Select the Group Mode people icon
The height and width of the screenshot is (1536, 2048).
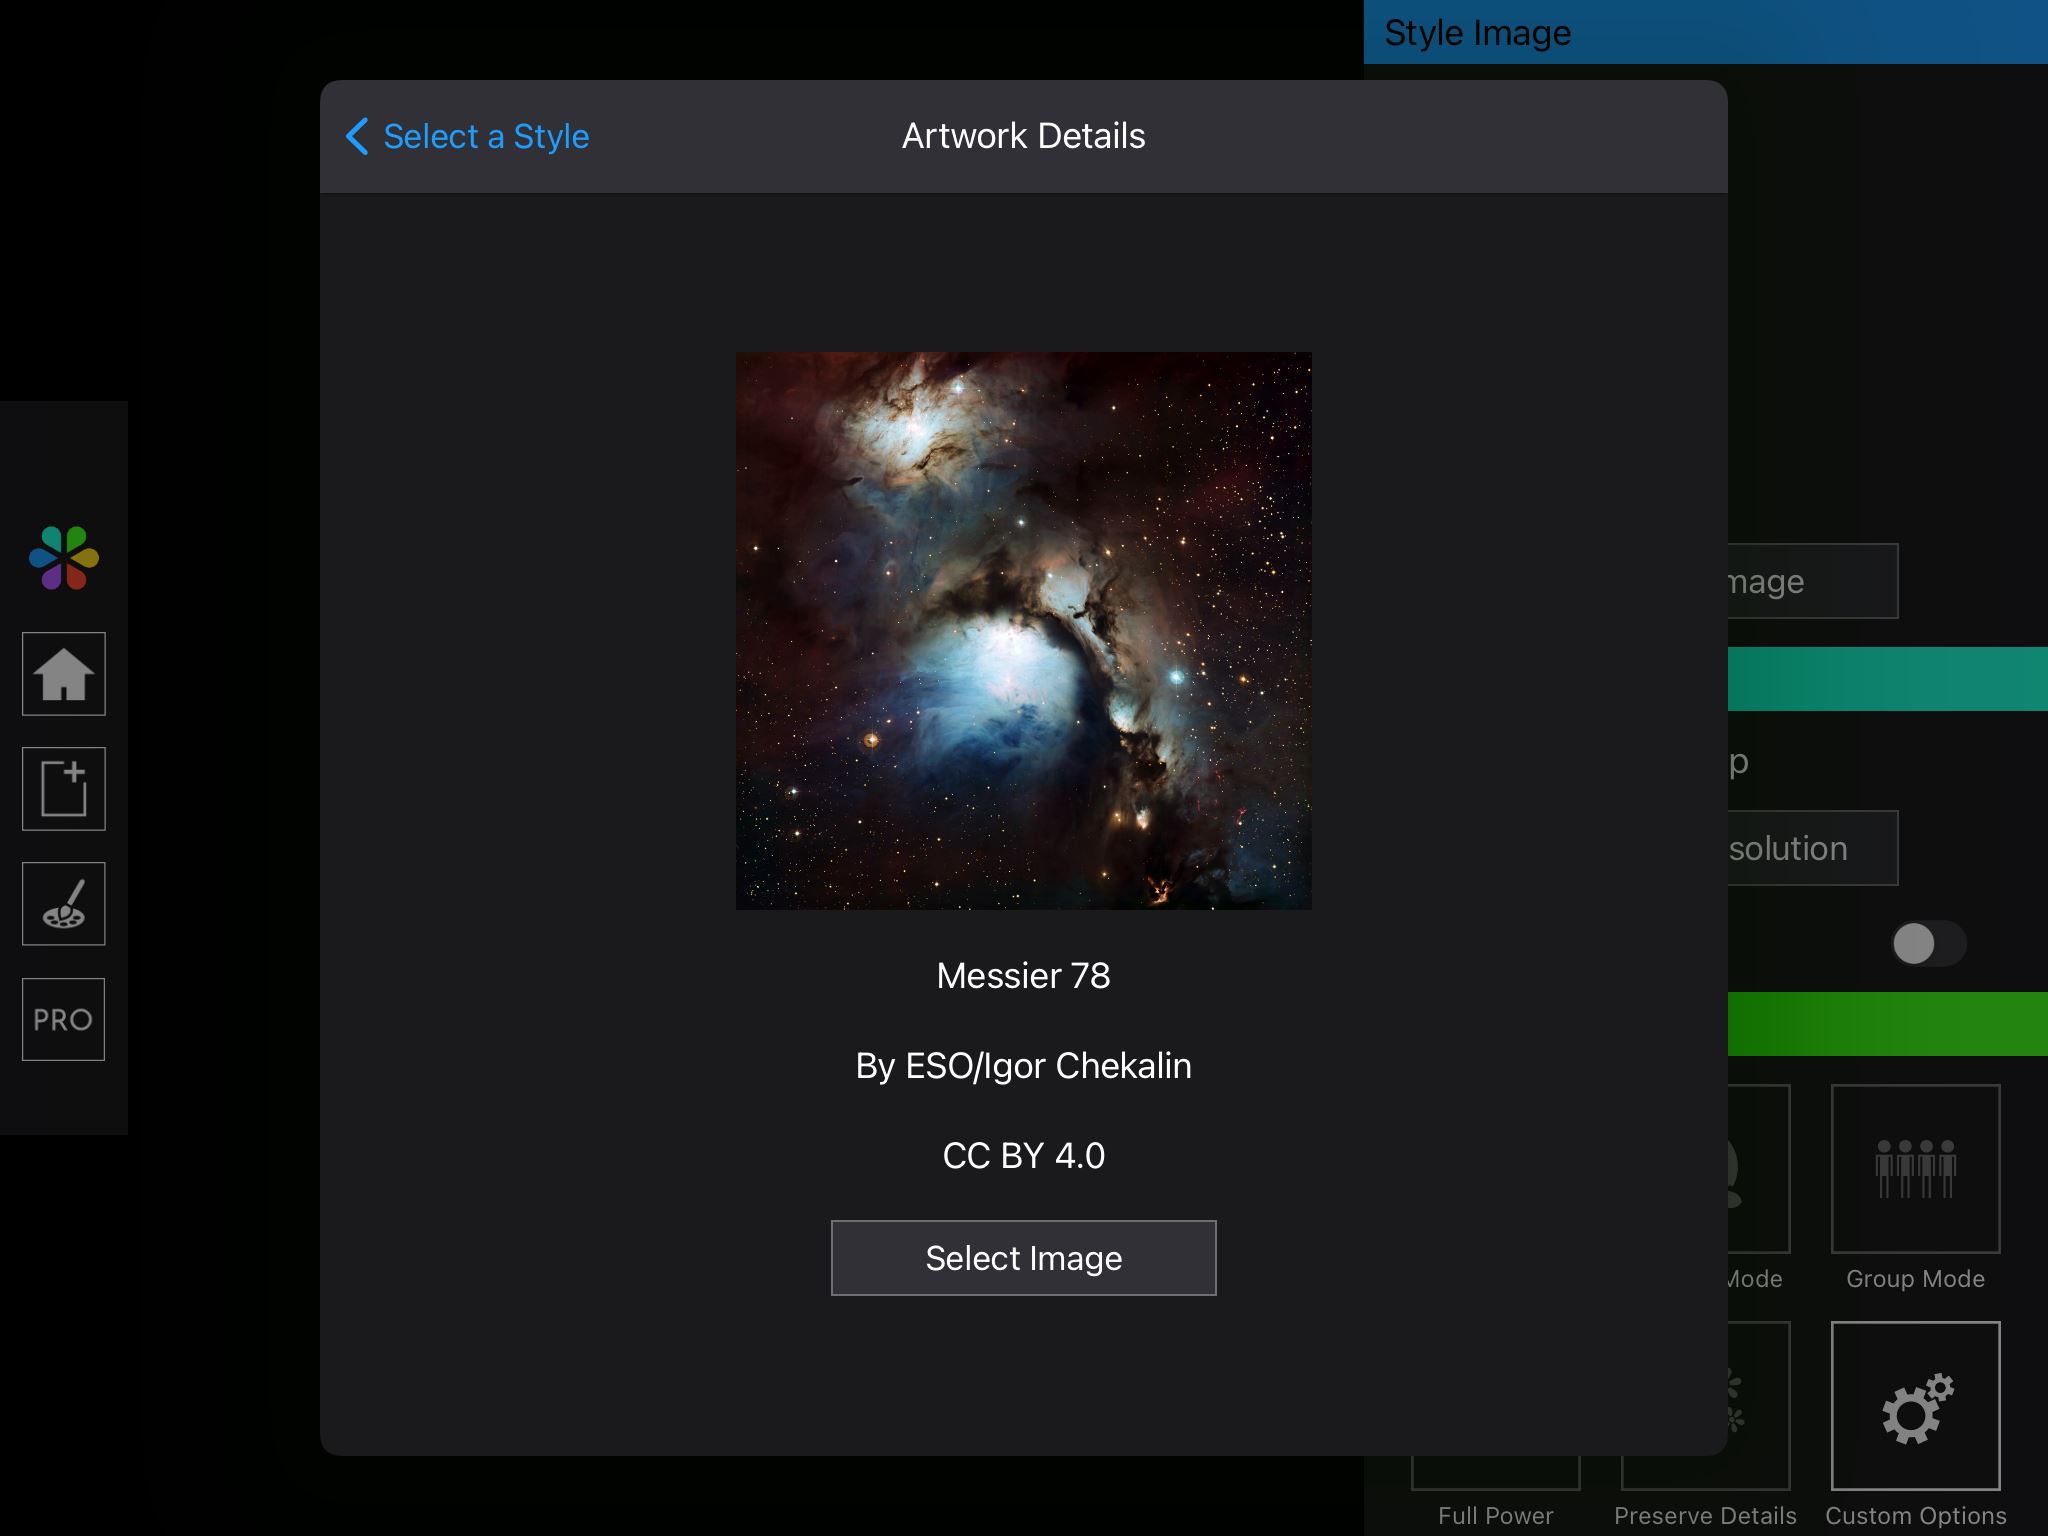(x=1915, y=1168)
